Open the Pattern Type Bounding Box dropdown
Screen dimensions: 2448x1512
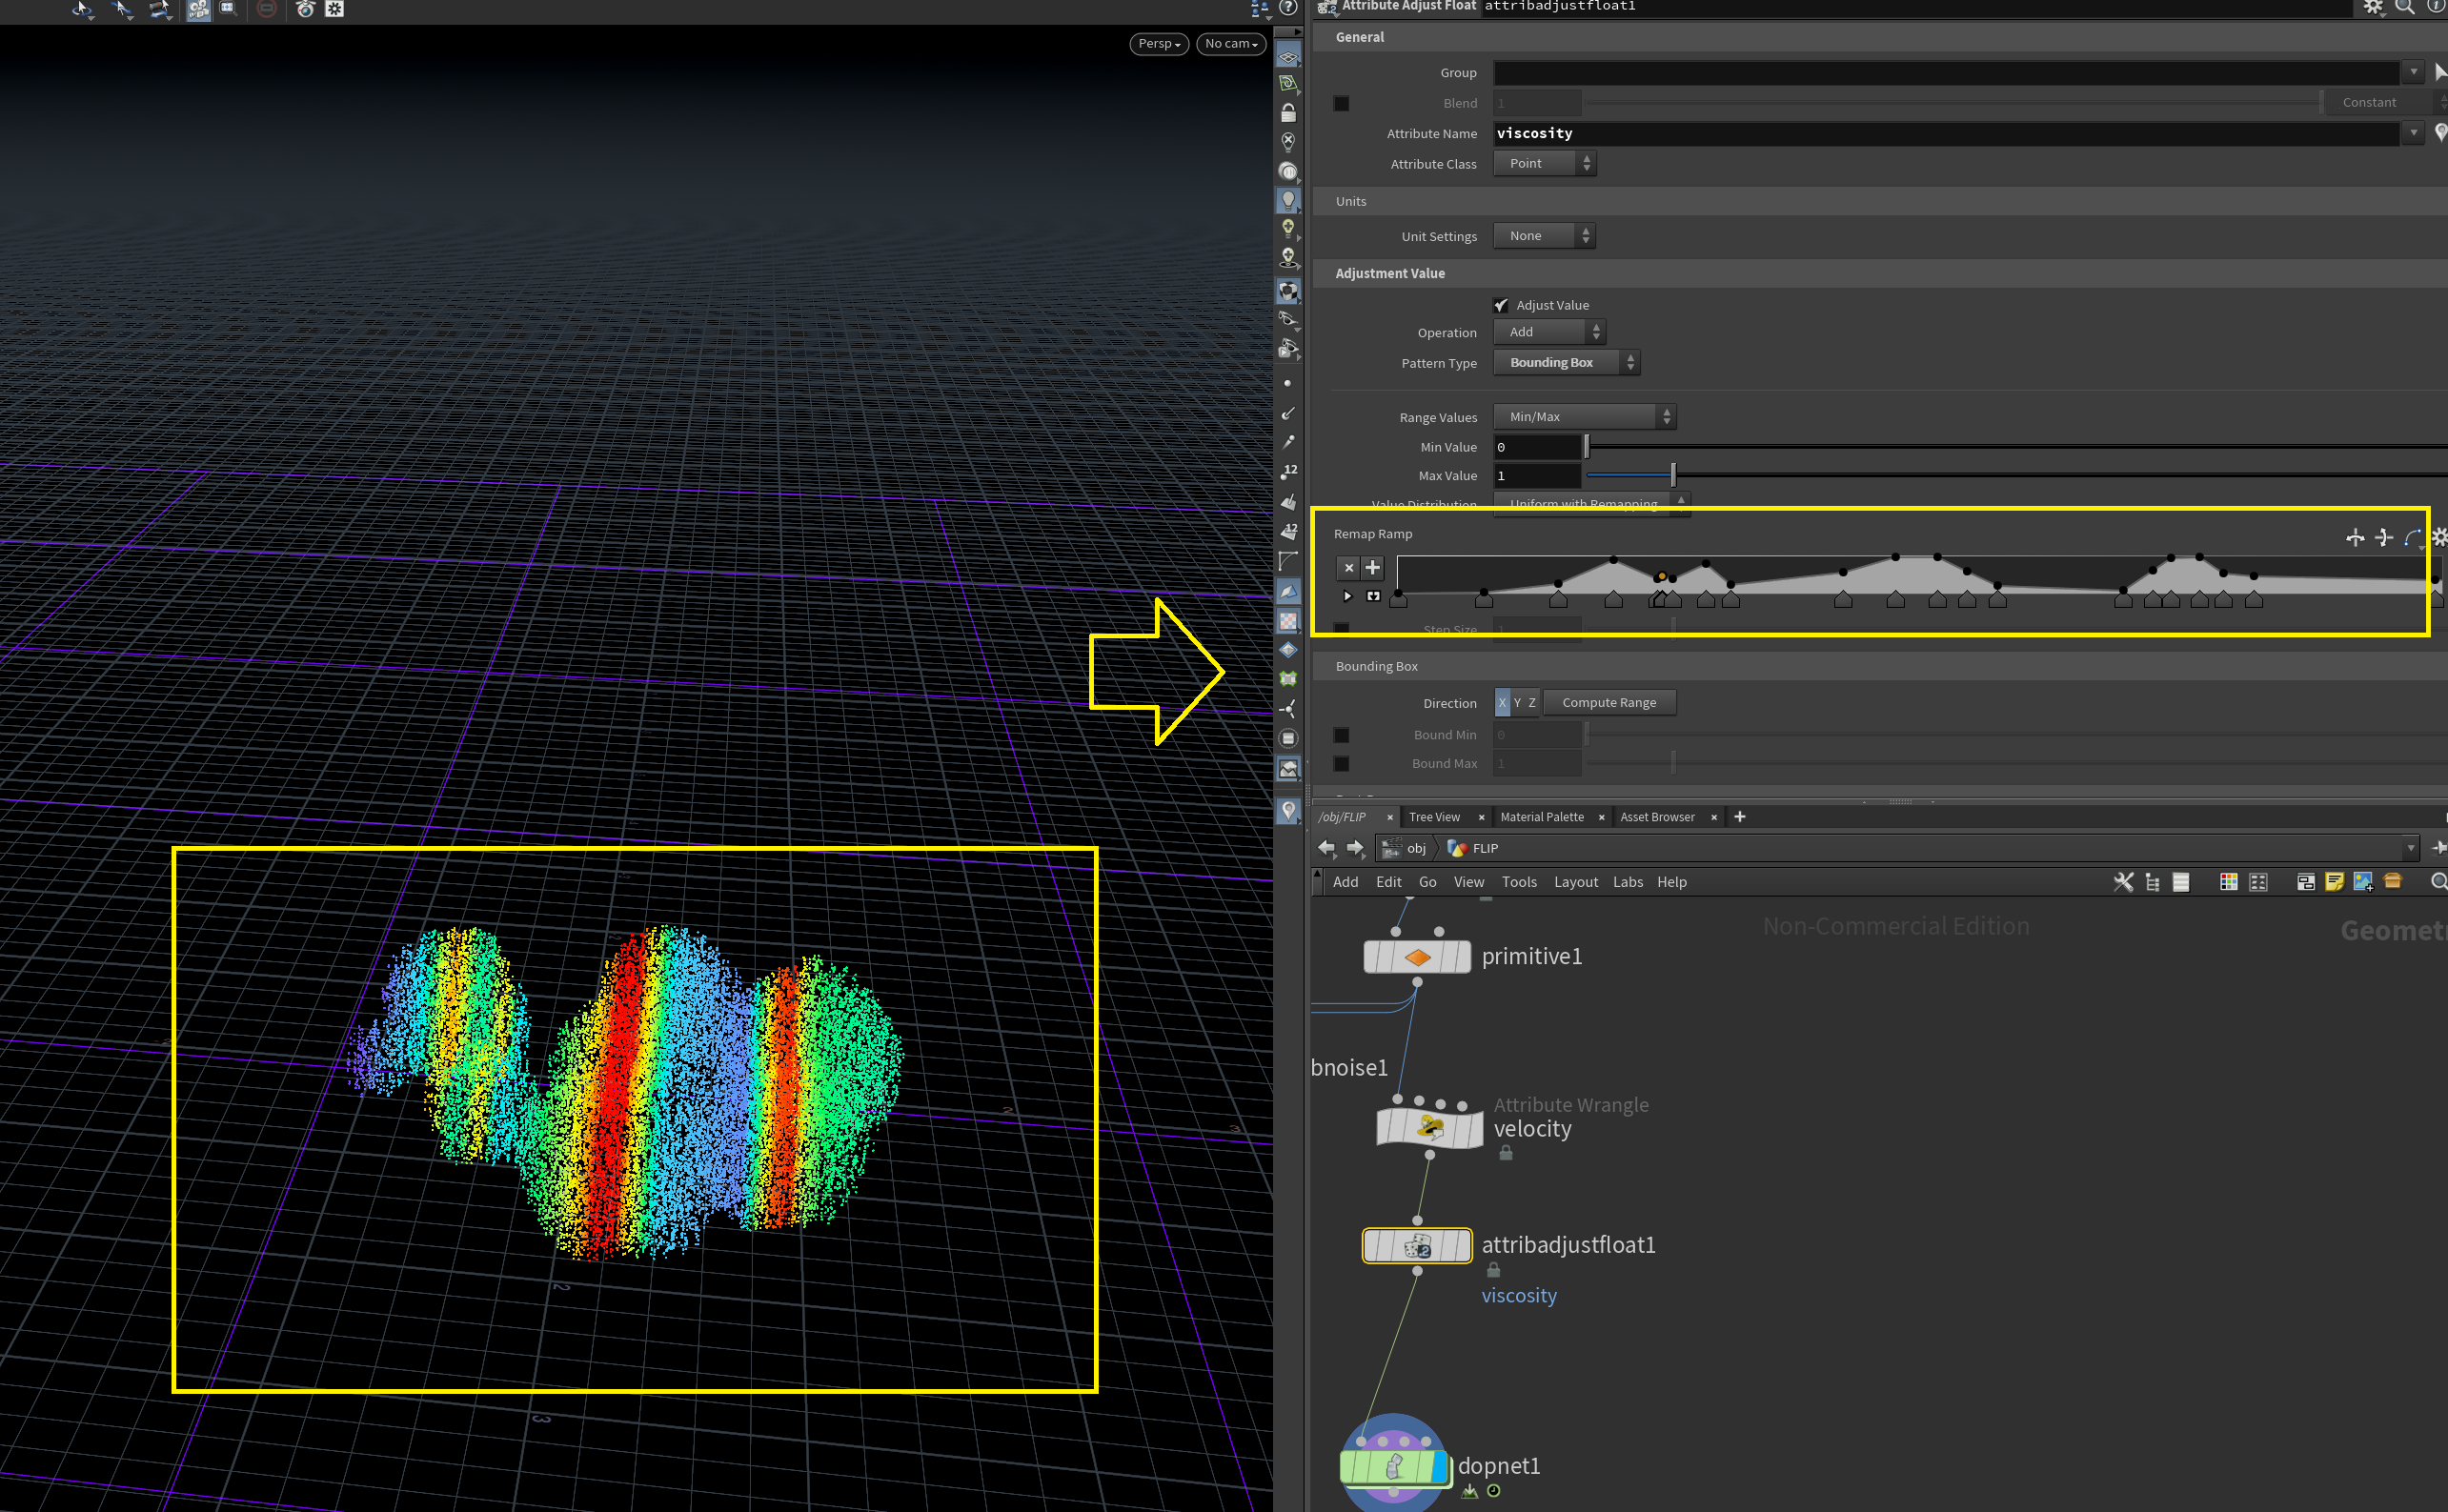(x=1566, y=363)
